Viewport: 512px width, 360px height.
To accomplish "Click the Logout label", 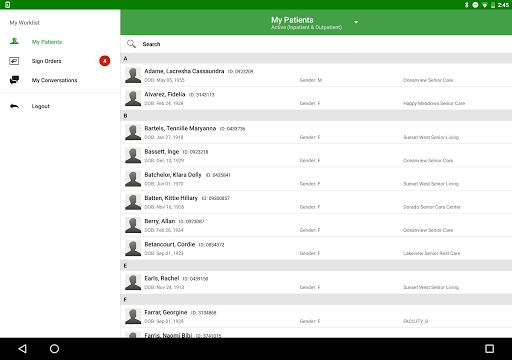I will 41,106.
